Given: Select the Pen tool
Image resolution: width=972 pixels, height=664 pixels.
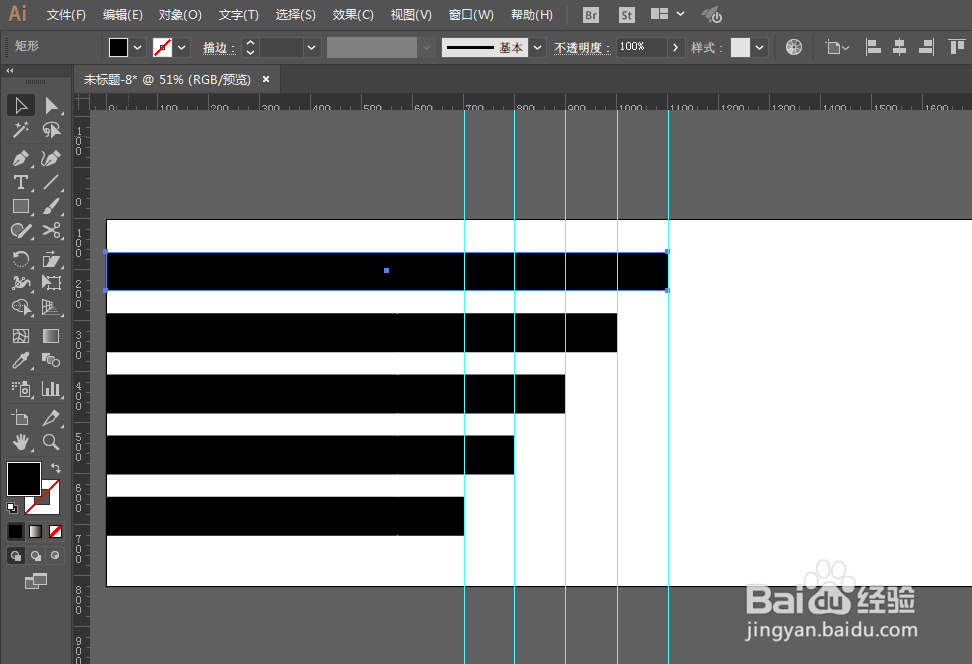Looking at the screenshot, I should (20, 159).
